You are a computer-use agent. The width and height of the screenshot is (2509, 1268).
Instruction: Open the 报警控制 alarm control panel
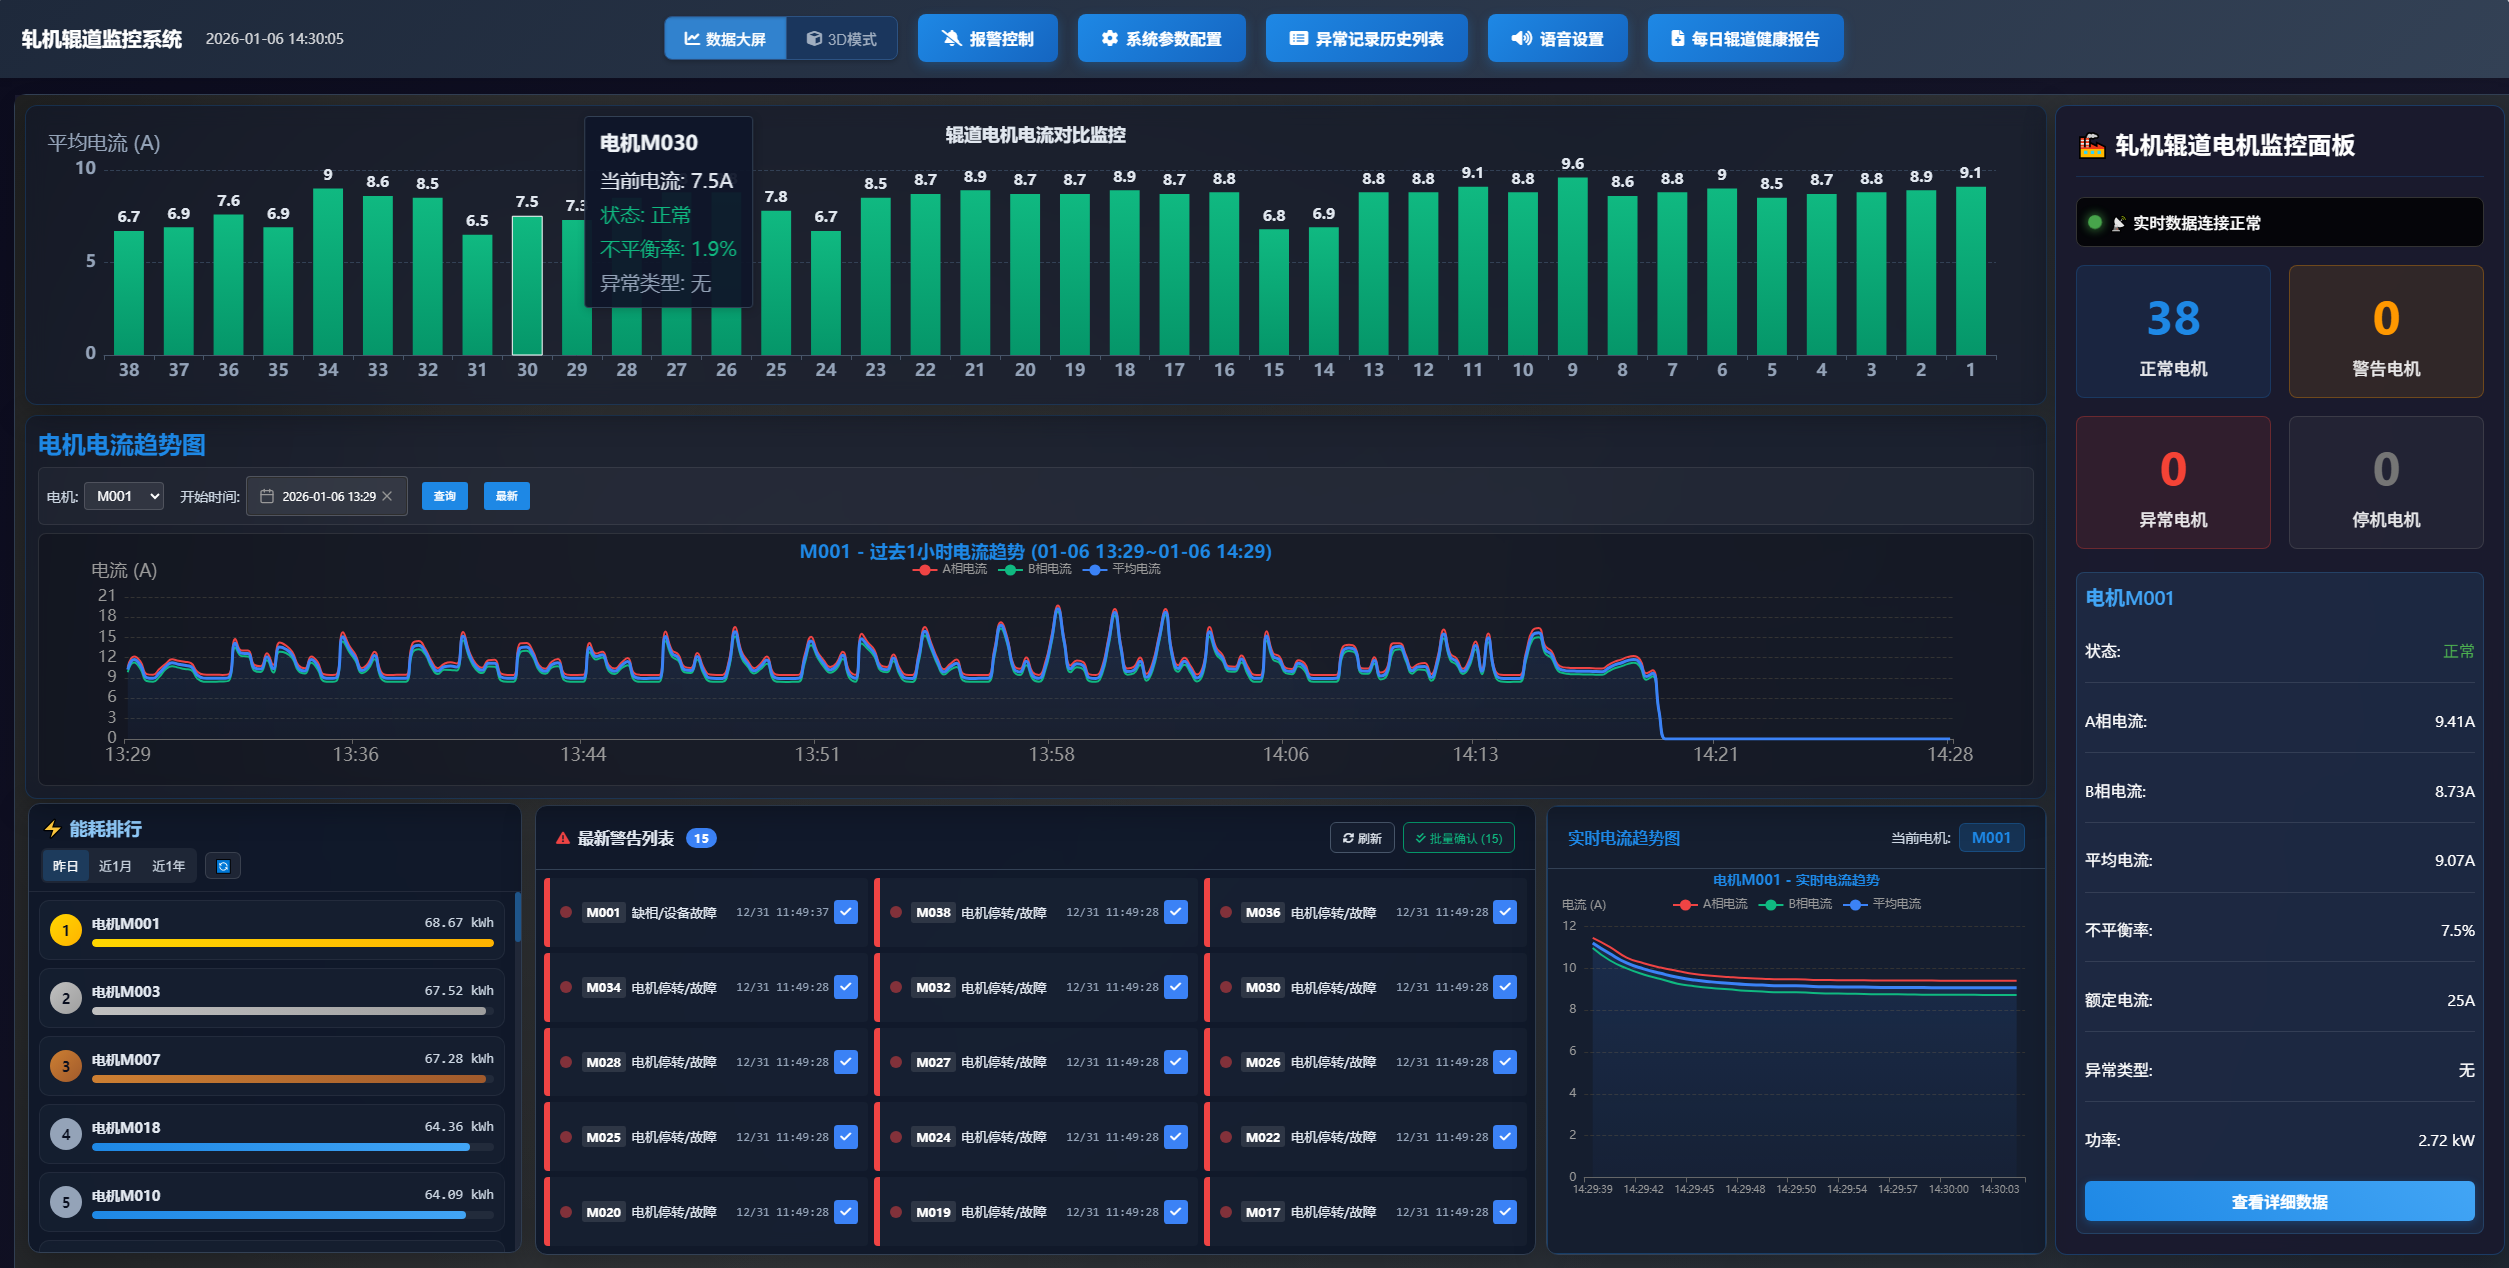point(987,39)
